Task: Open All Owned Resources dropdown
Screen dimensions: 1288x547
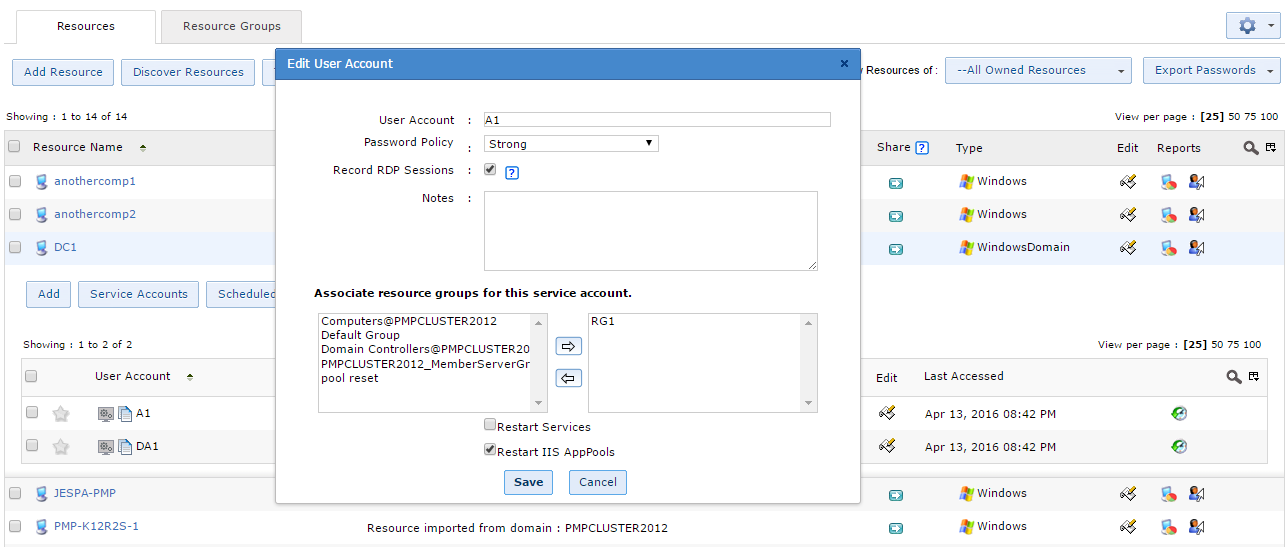Action: (1038, 70)
